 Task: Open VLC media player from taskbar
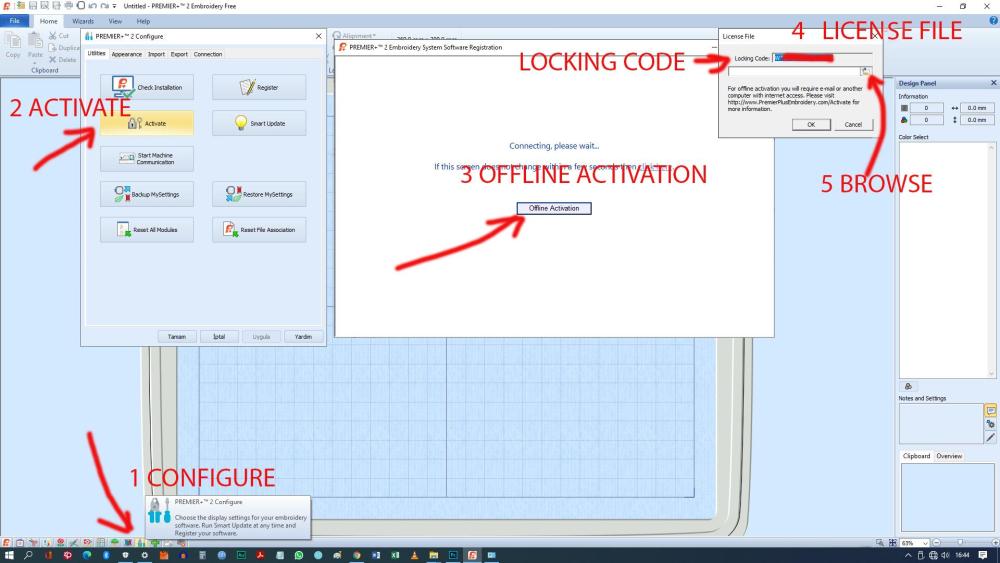point(415,555)
